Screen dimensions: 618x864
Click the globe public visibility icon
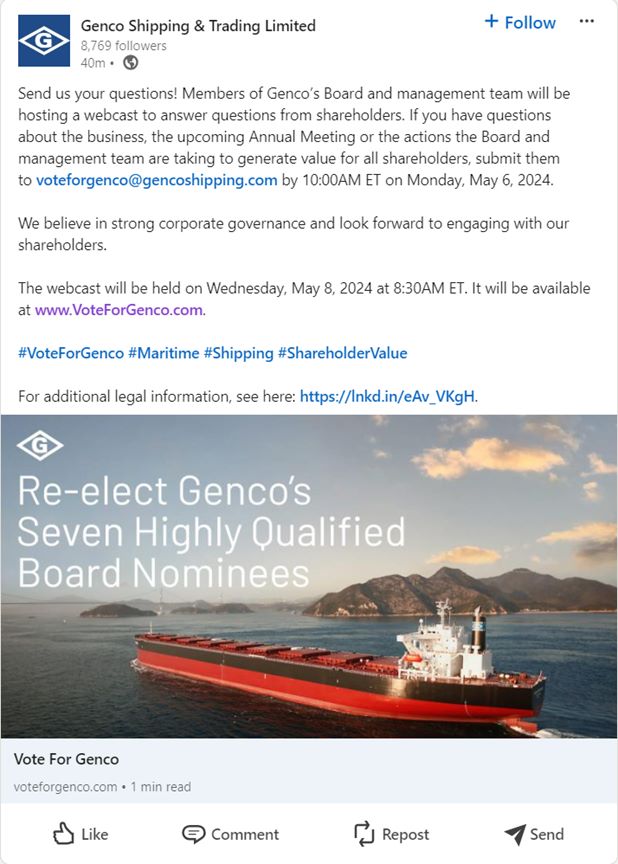130,62
